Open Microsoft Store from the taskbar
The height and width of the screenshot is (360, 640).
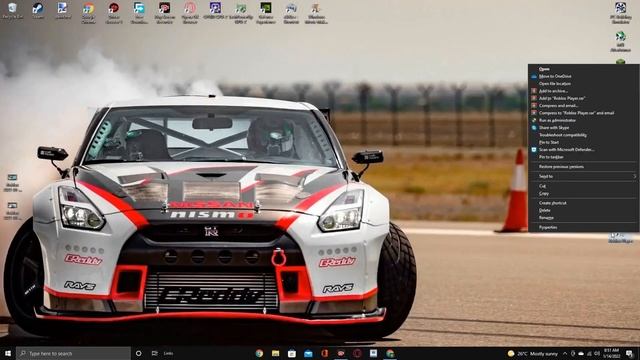(292, 353)
